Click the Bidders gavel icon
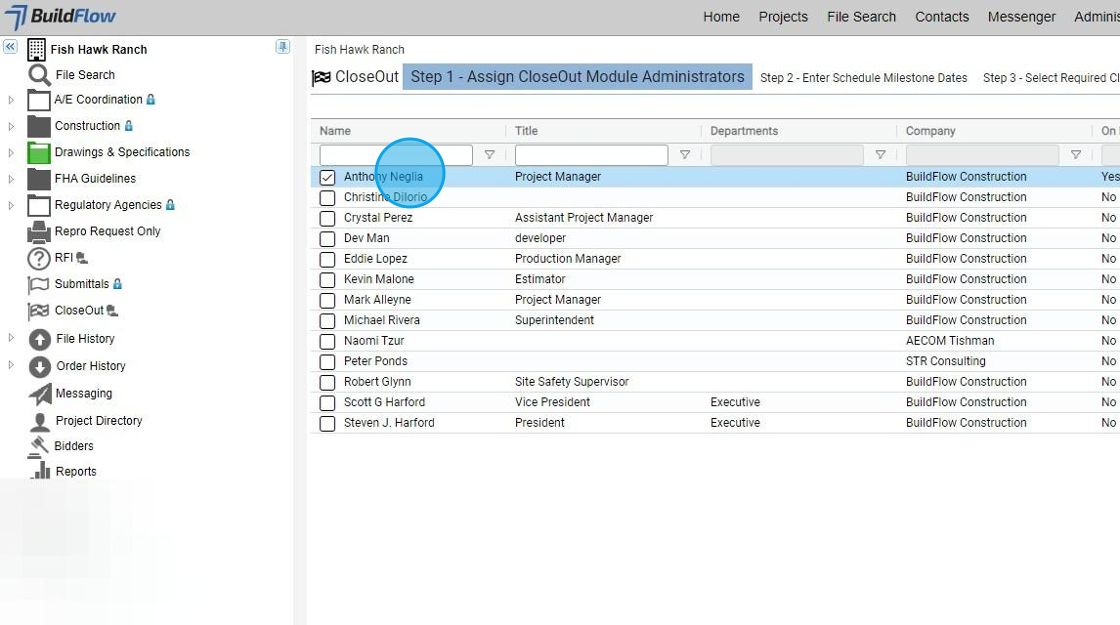This screenshot has height=625, width=1120. point(39,446)
